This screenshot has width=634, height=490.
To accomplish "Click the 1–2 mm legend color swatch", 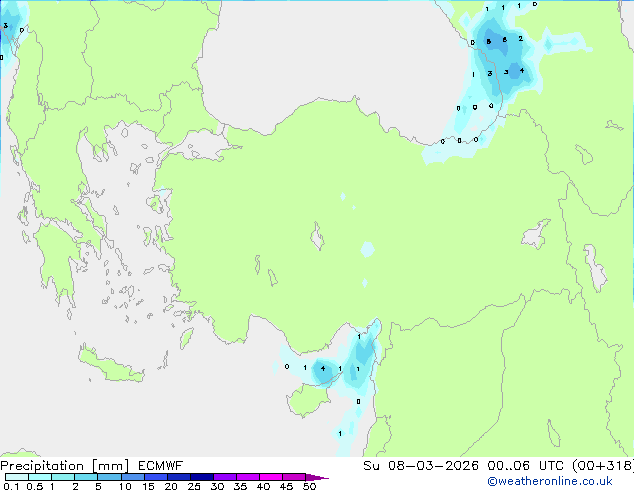I will [x=63, y=477].
